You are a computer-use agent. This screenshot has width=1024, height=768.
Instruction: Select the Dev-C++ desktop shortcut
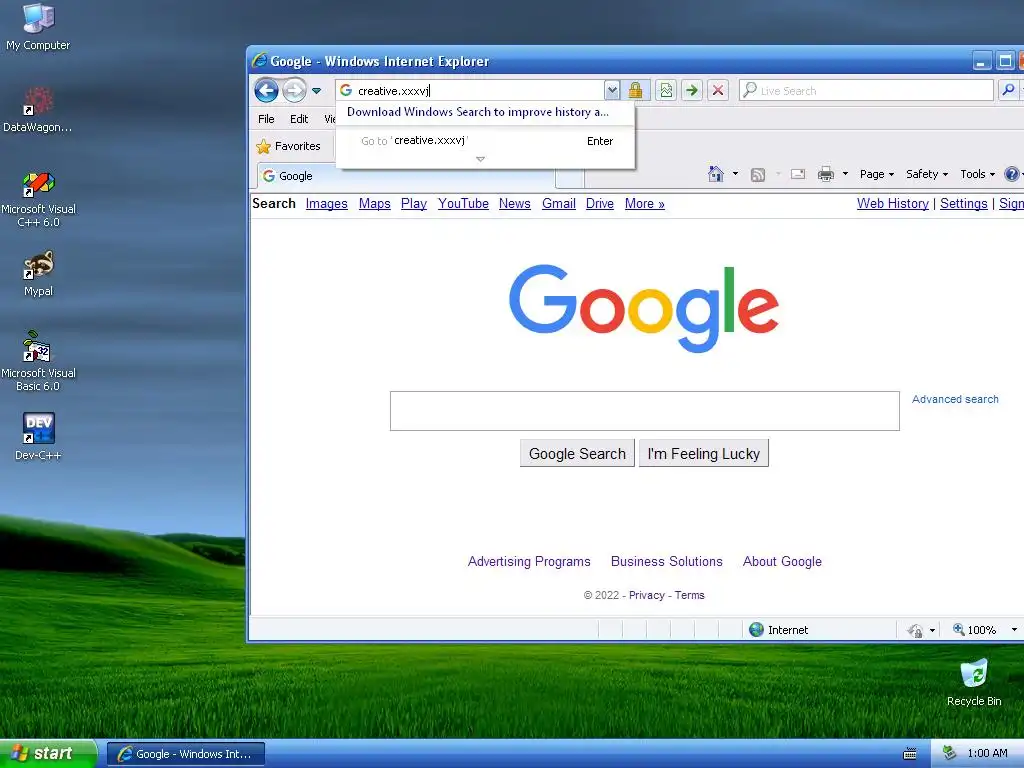(x=39, y=437)
